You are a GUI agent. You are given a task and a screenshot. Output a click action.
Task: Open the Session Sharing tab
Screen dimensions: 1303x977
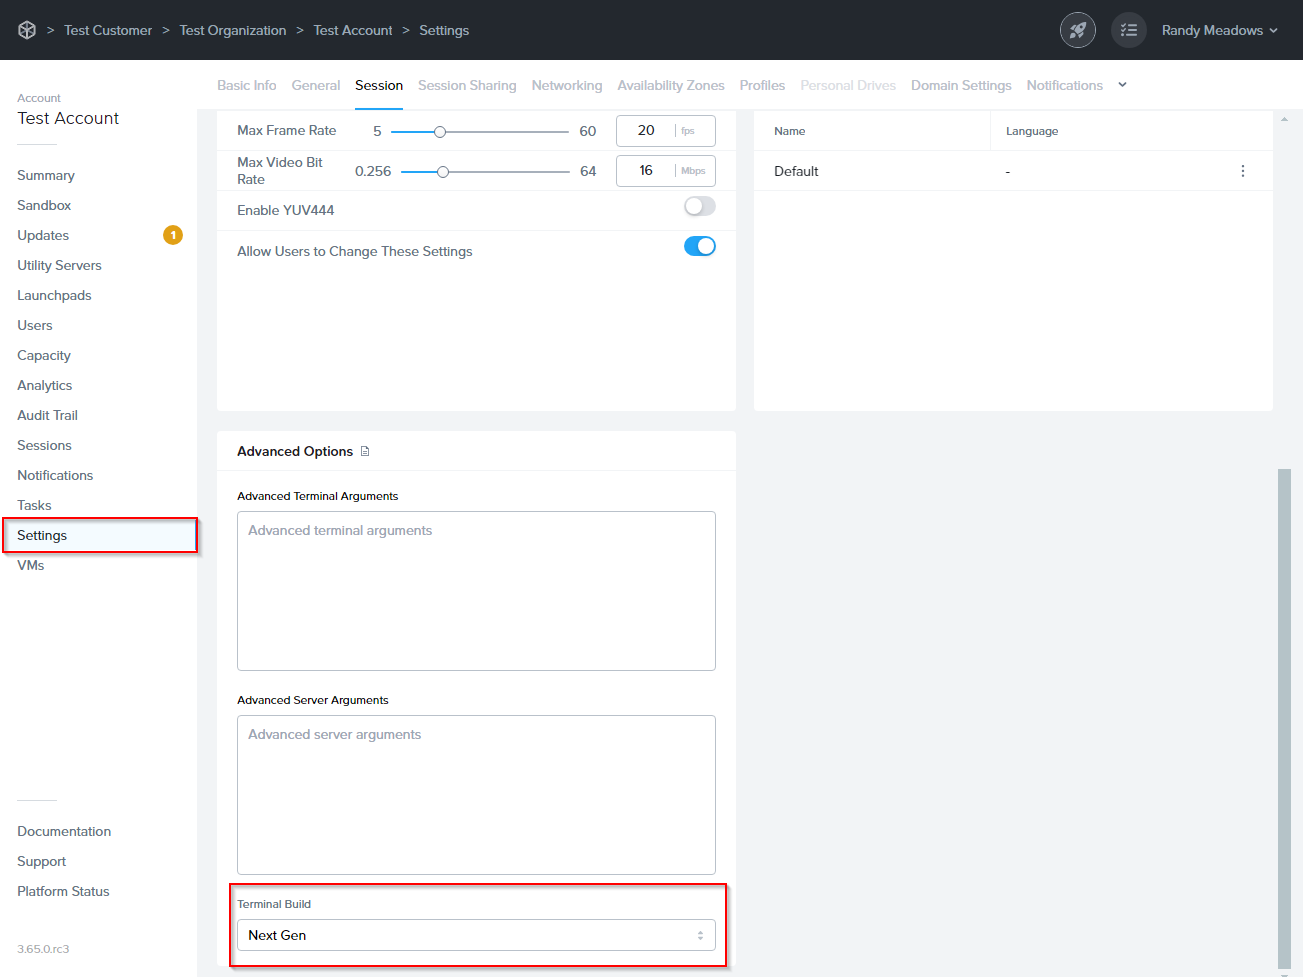[x=467, y=85]
